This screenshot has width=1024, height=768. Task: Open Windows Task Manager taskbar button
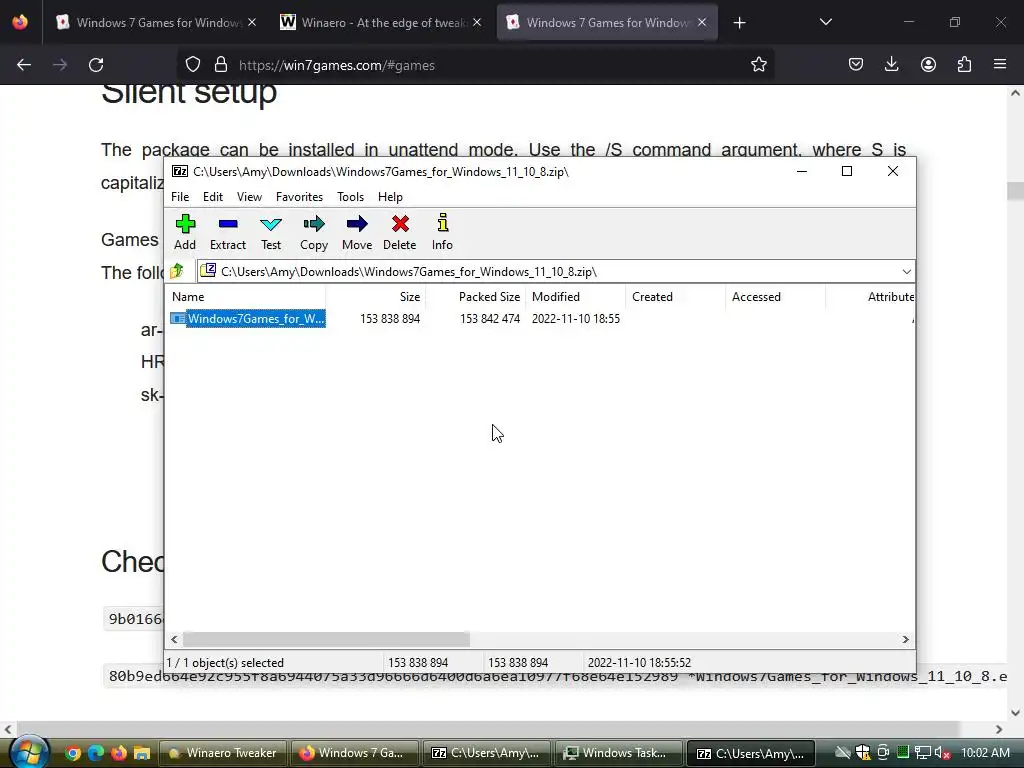point(617,753)
